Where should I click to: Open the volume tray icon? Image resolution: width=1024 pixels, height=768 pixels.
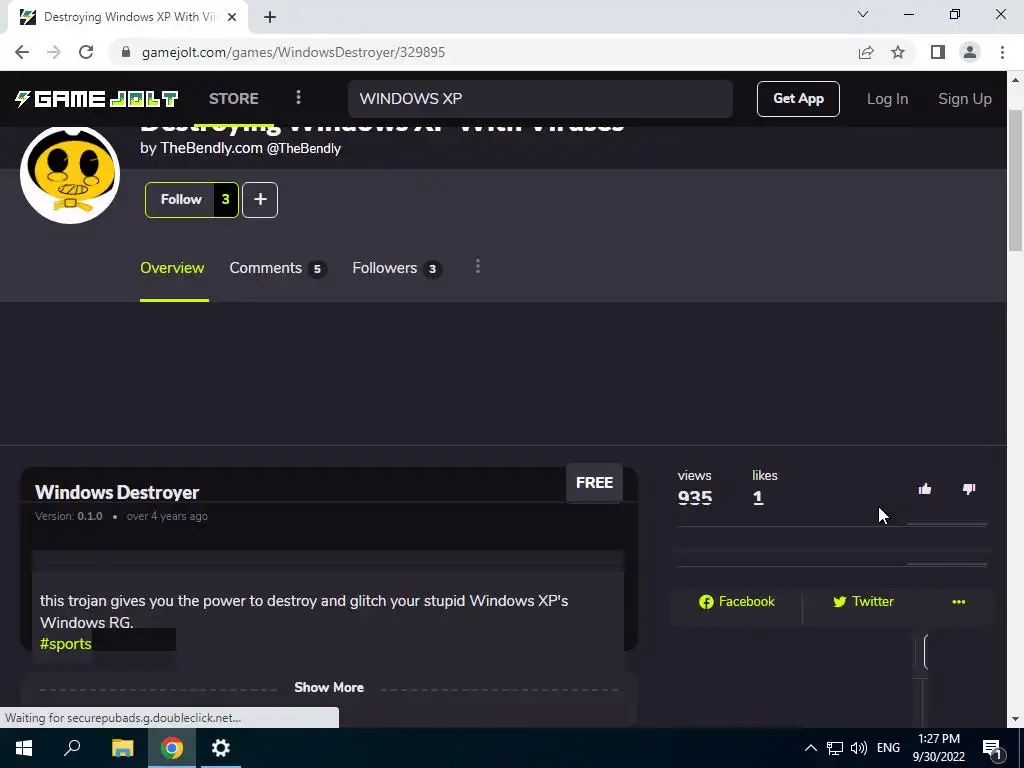coord(859,748)
